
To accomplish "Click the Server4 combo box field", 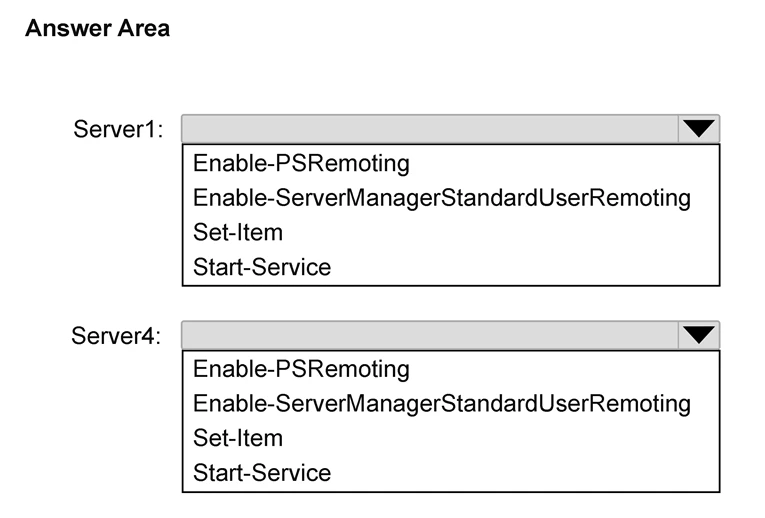I will [430, 335].
